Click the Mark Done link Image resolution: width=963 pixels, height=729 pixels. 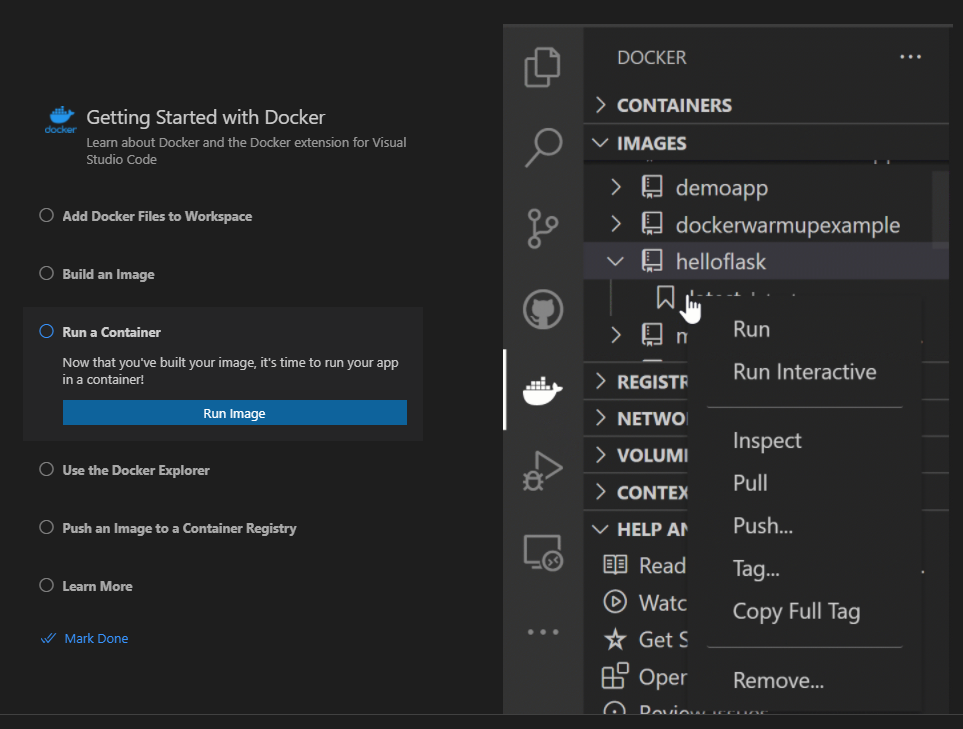point(96,638)
